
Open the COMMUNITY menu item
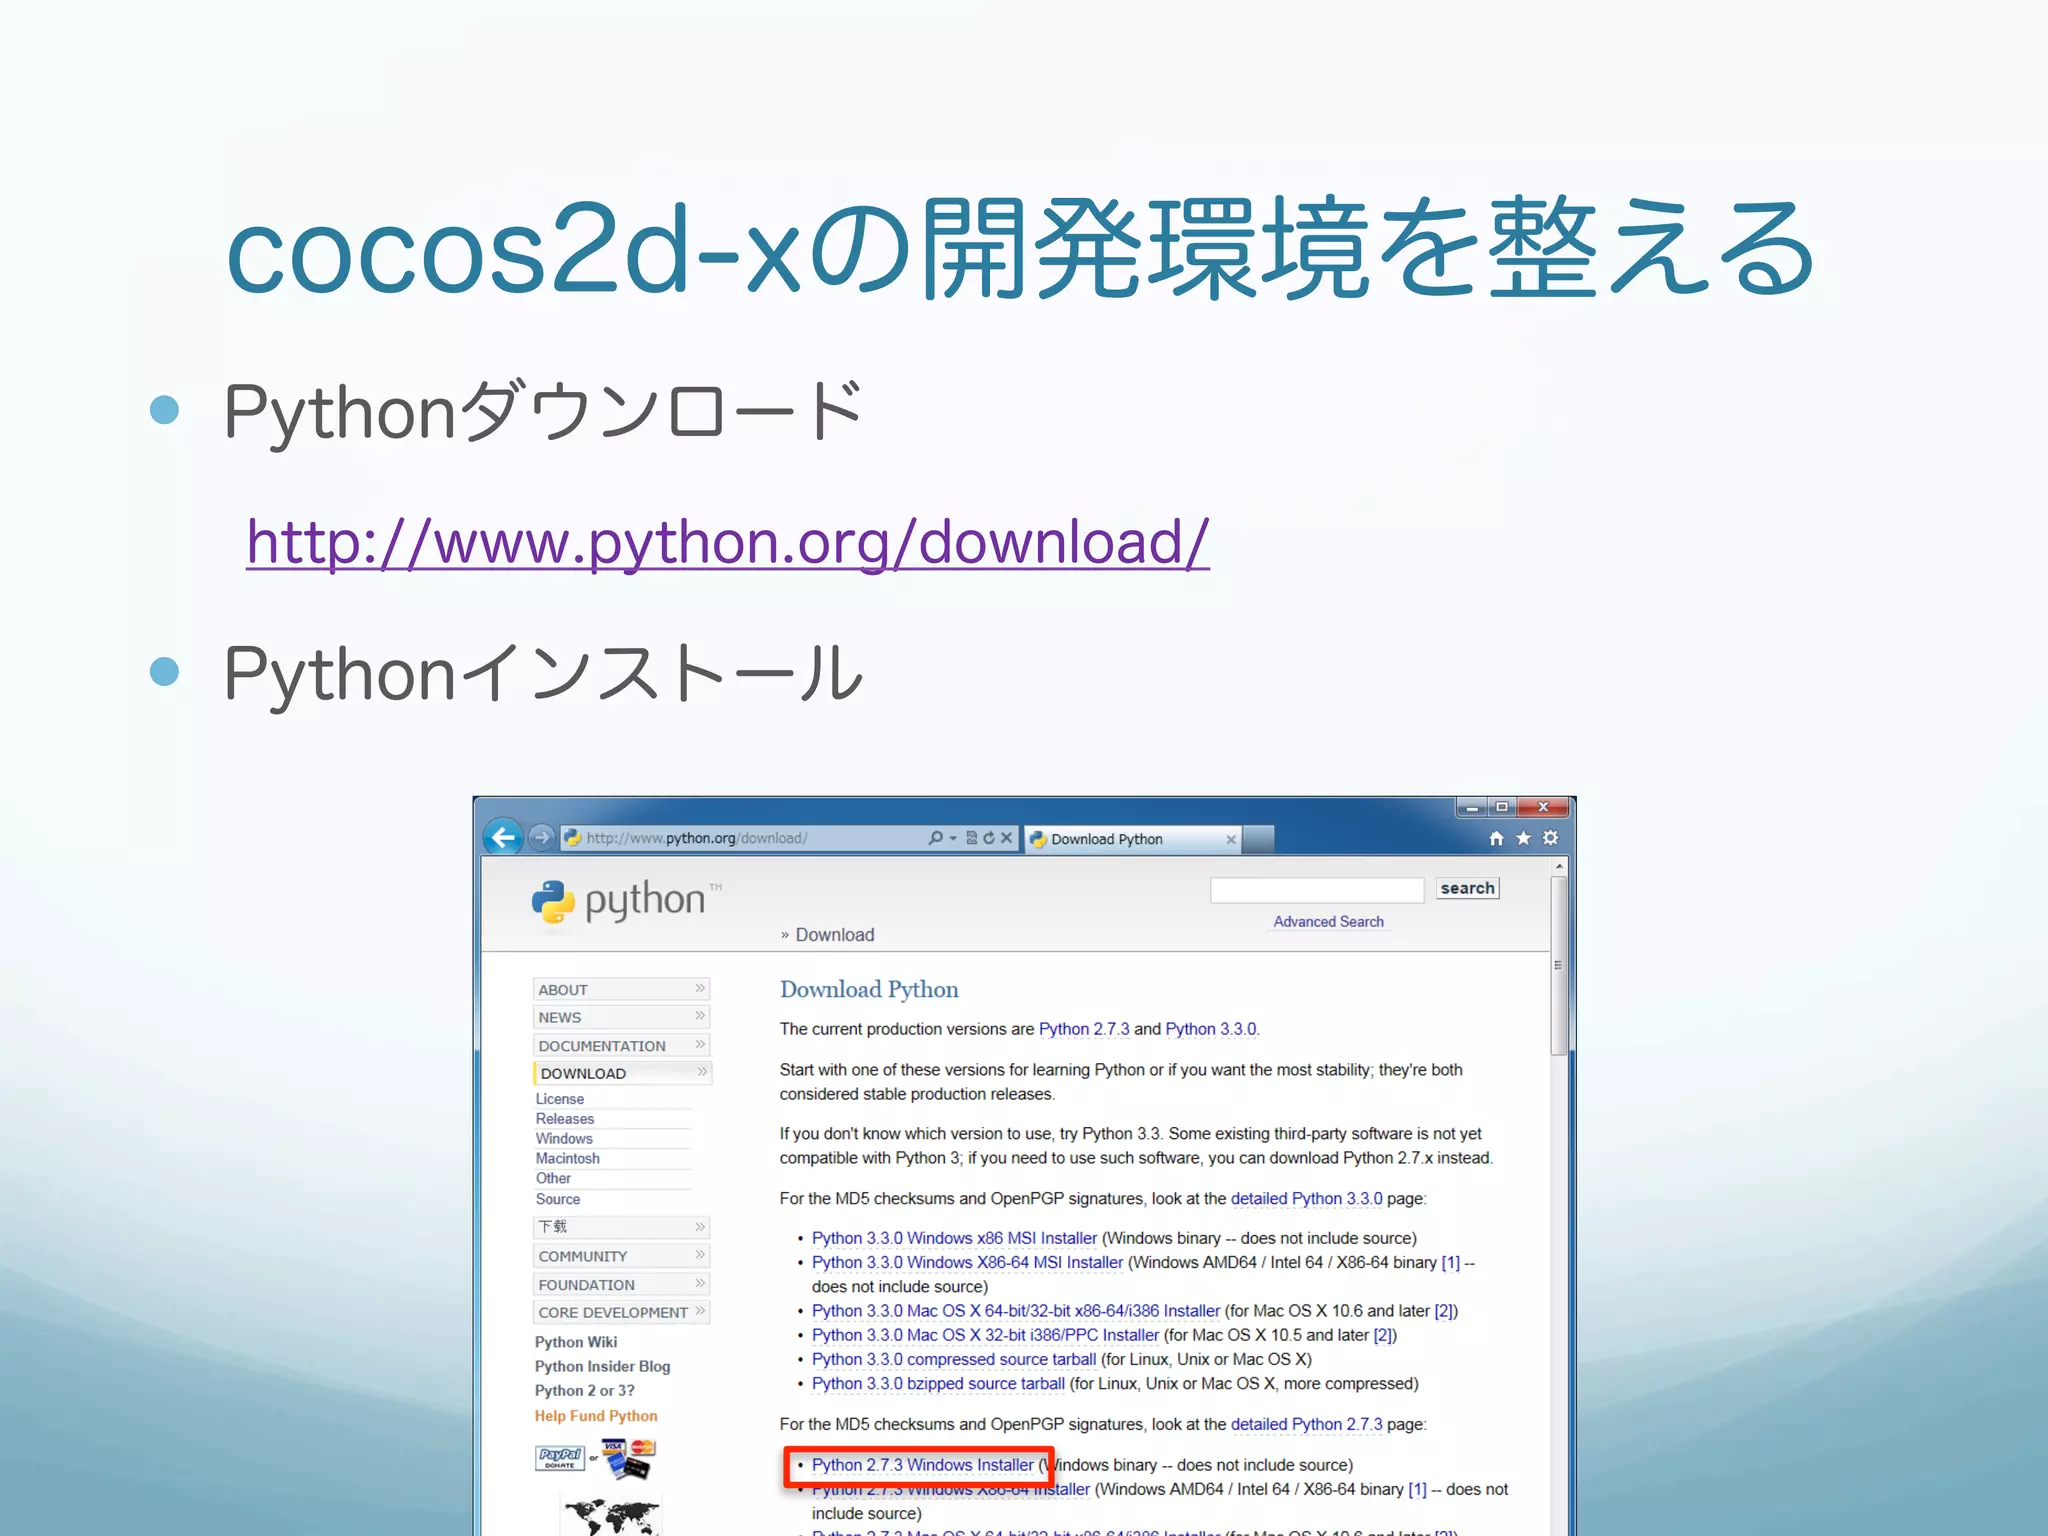[621, 1256]
